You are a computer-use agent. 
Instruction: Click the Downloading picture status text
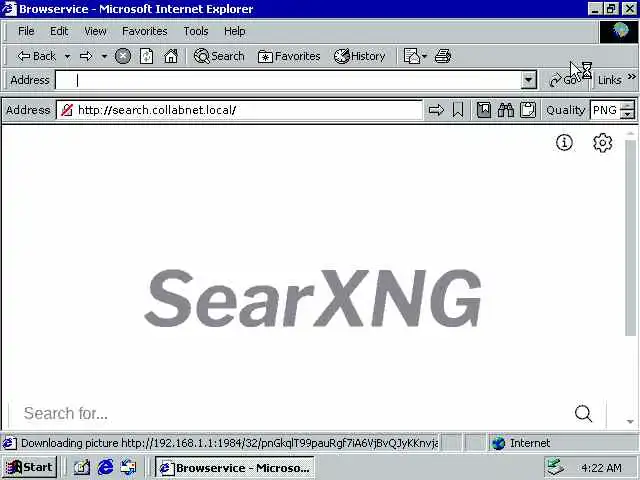pyautogui.click(x=229, y=443)
